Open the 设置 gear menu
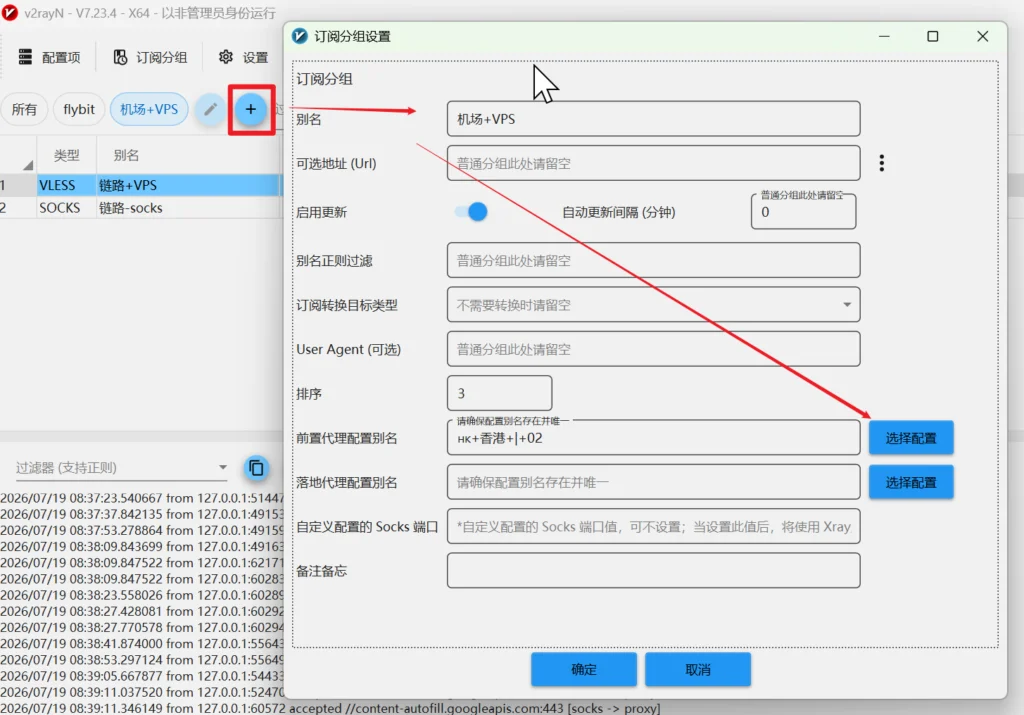Image resolution: width=1024 pixels, height=715 pixels. pos(243,57)
